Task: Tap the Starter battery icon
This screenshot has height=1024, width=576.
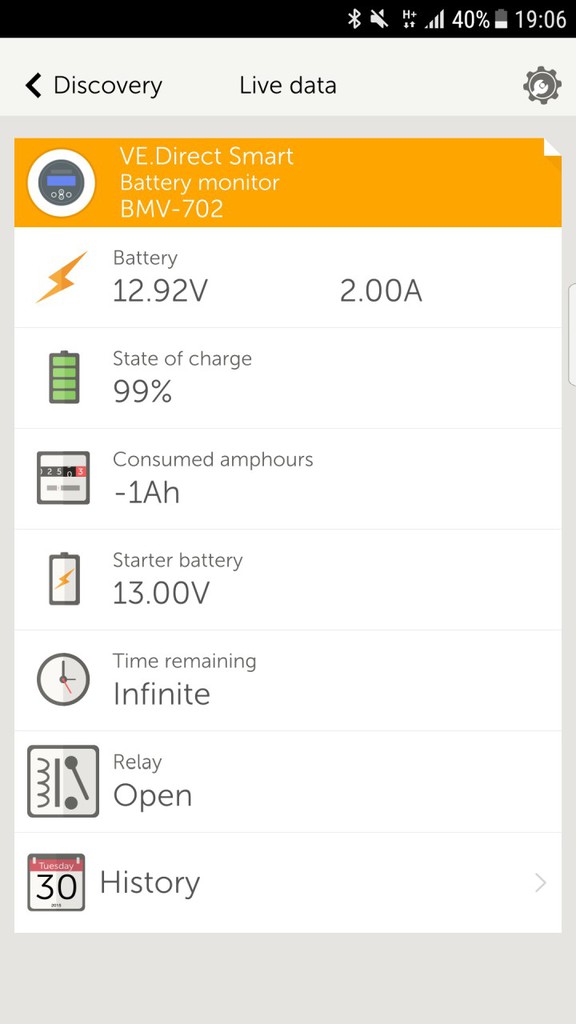Action: click(65, 579)
